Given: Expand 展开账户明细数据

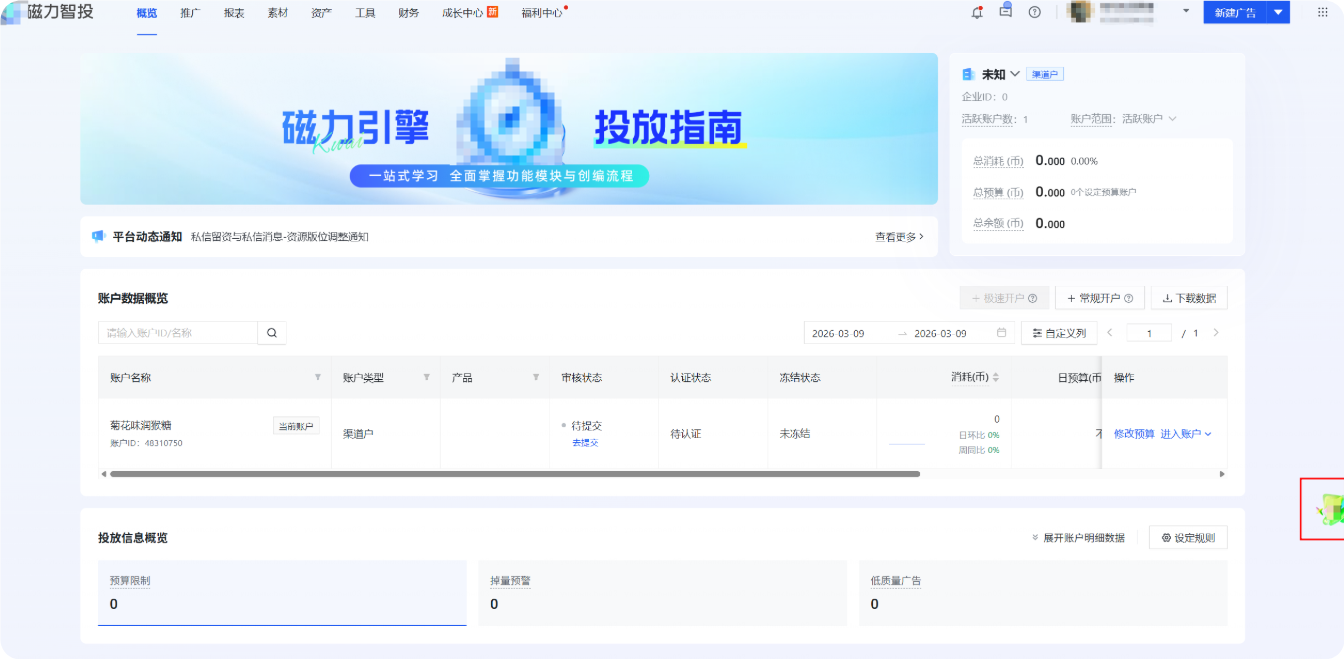Looking at the screenshot, I should click(1078, 538).
